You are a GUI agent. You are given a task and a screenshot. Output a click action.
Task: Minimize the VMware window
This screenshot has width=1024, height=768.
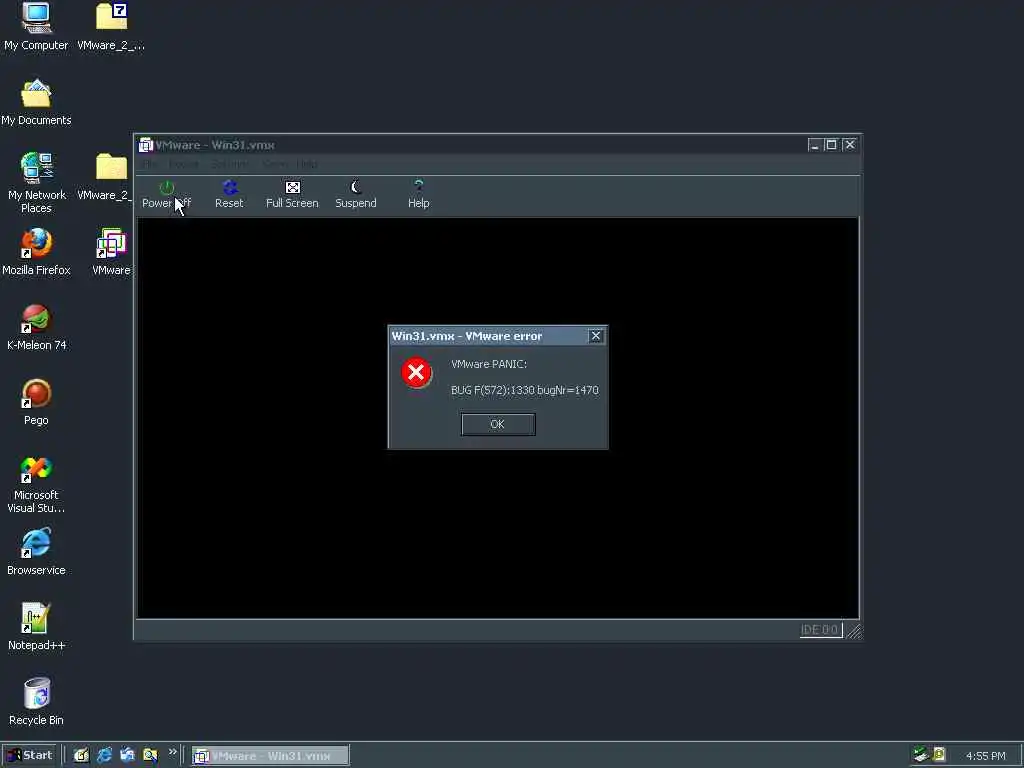click(814, 145)
